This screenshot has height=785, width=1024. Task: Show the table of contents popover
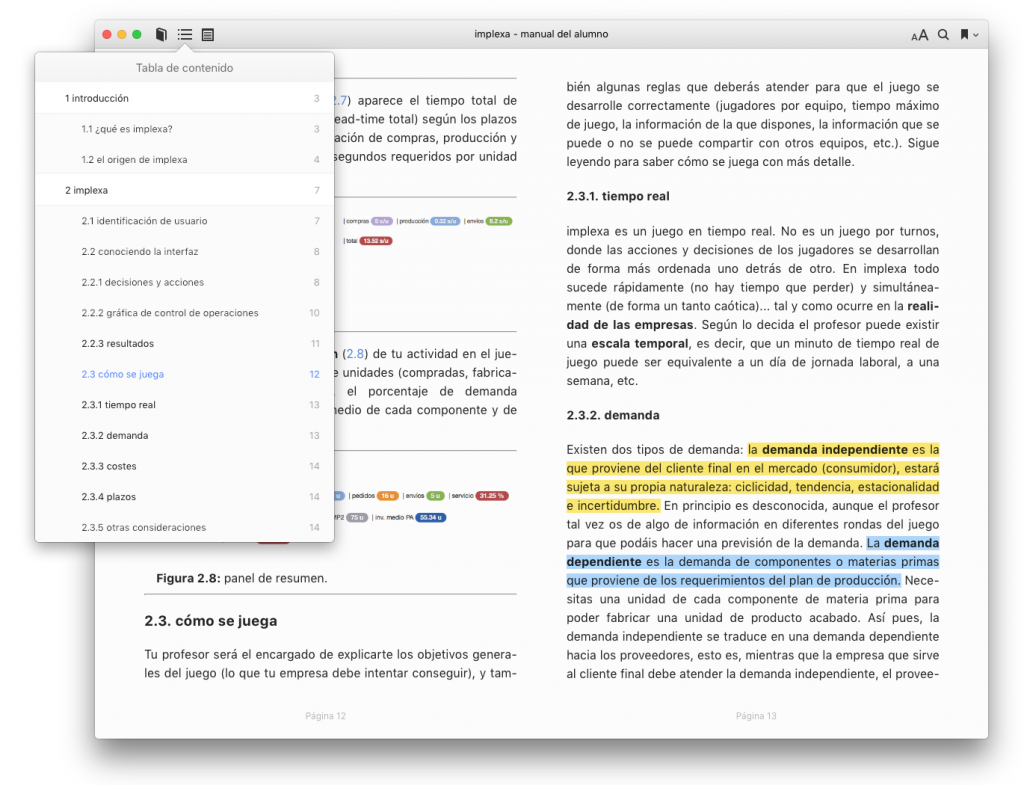tap(184, 34)
